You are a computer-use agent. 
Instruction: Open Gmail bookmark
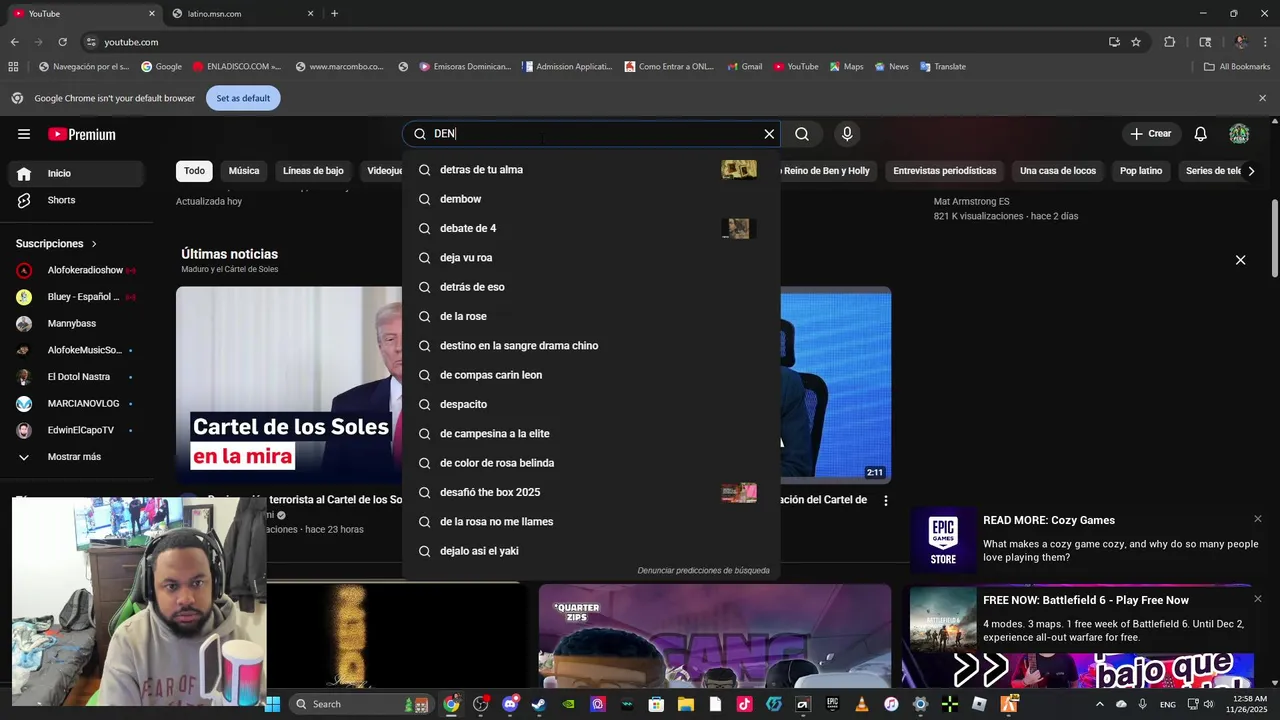(744, 67)
